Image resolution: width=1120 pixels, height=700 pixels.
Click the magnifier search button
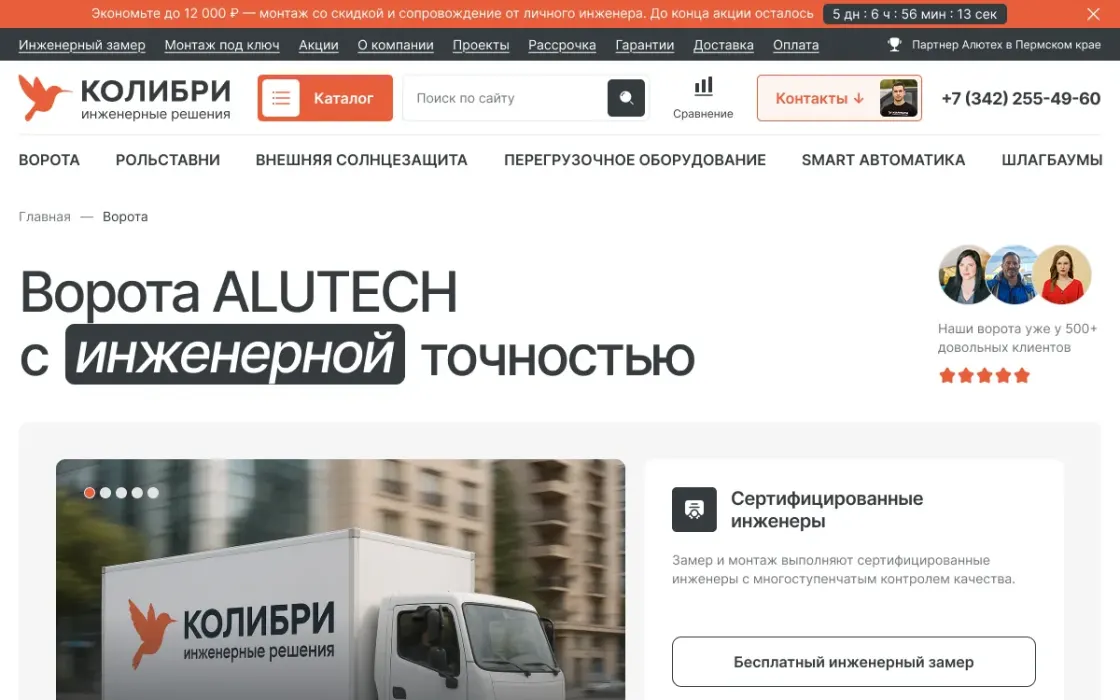[626, 98]
